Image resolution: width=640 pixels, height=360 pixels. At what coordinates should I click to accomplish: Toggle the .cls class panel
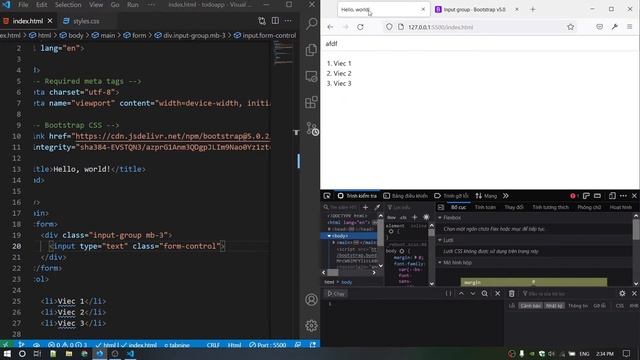(x=403, y=218)
